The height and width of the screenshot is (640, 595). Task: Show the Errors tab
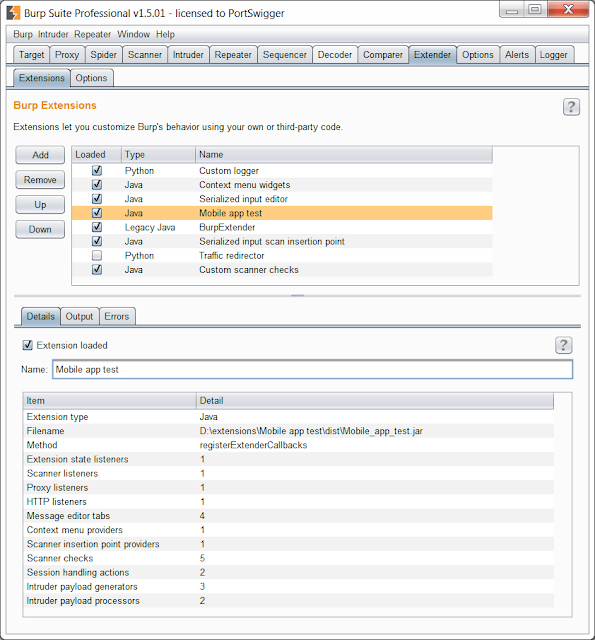(x=117, y=316)
